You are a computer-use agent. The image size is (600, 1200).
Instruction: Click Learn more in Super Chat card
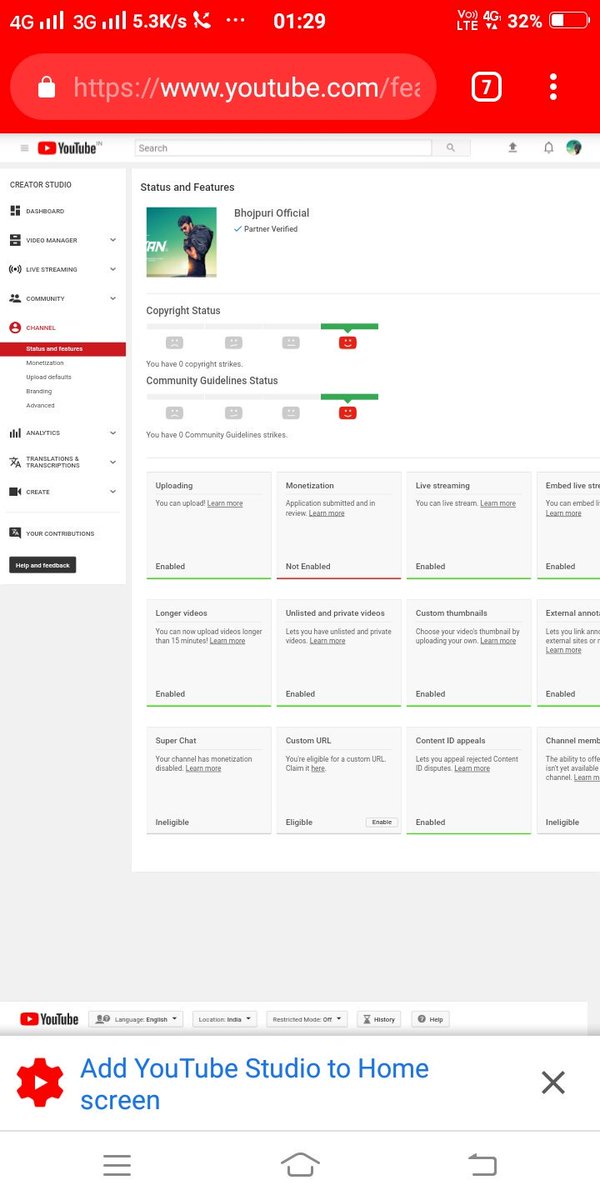click(203, 768)
